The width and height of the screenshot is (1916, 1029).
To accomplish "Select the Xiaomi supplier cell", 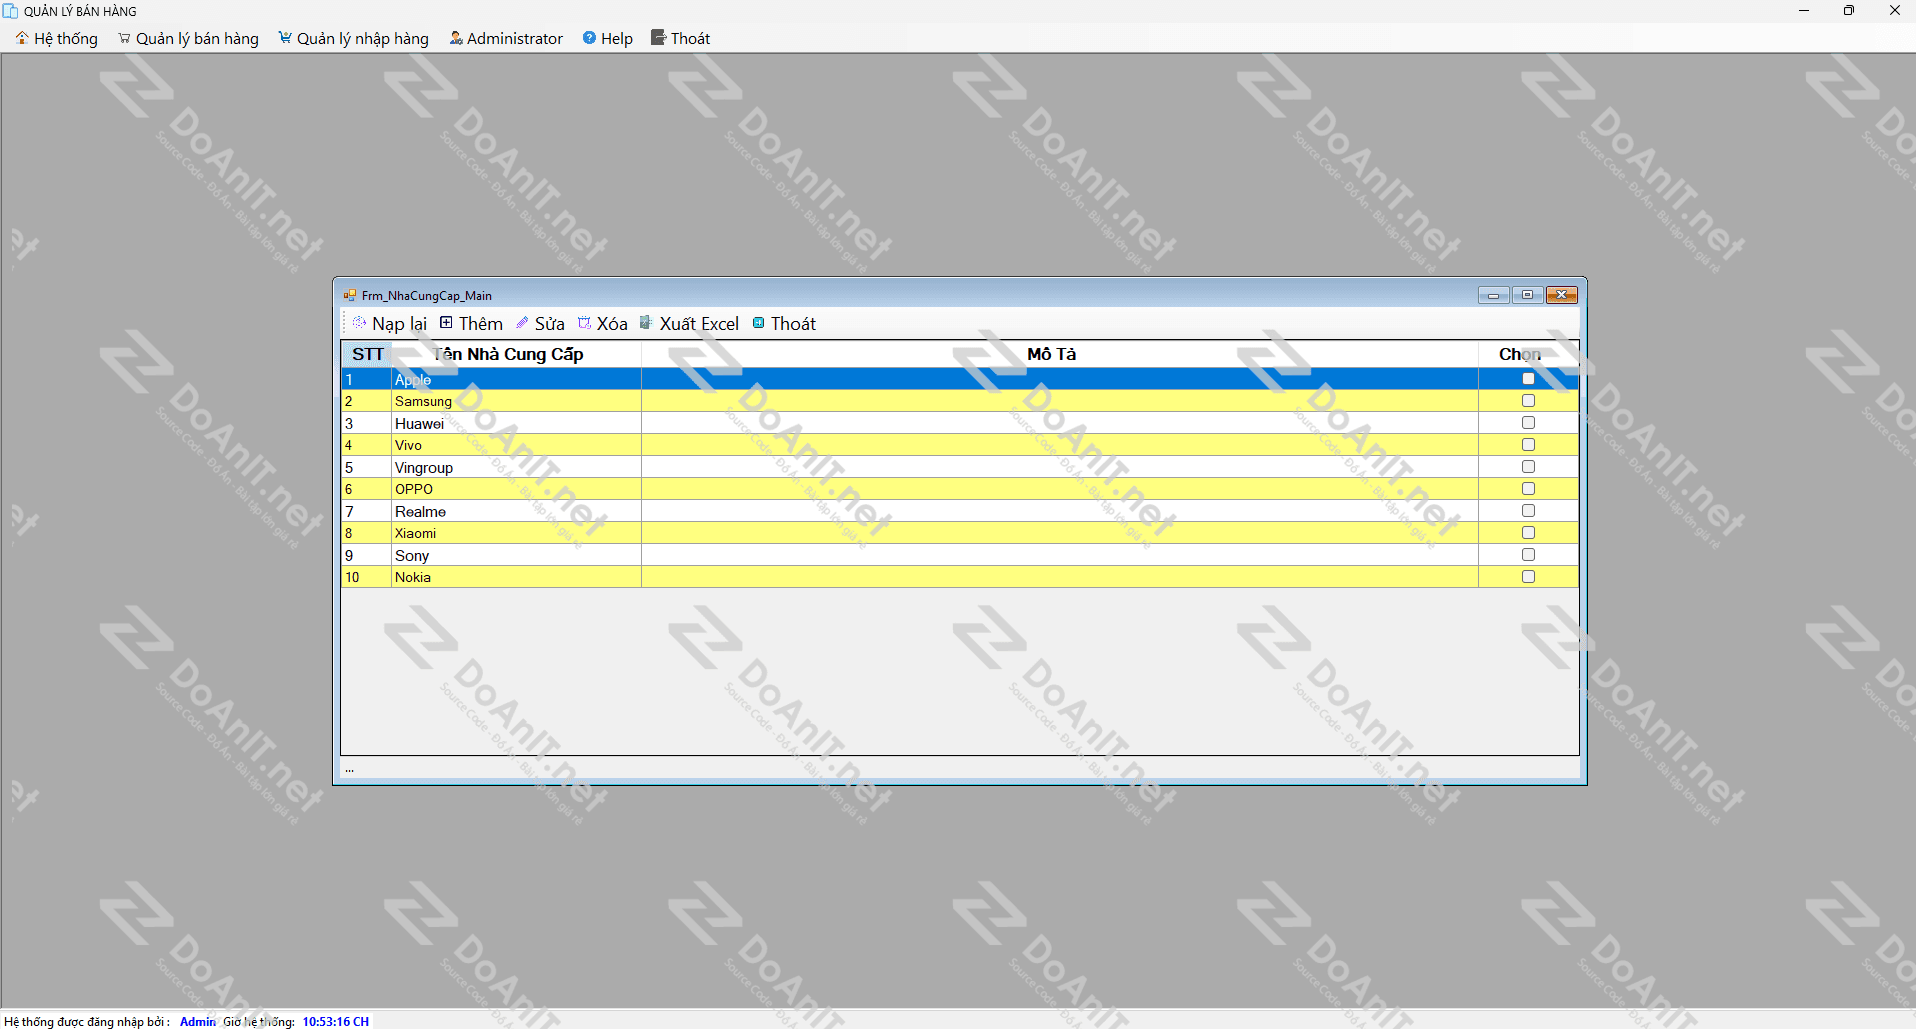I will [516, 533].
